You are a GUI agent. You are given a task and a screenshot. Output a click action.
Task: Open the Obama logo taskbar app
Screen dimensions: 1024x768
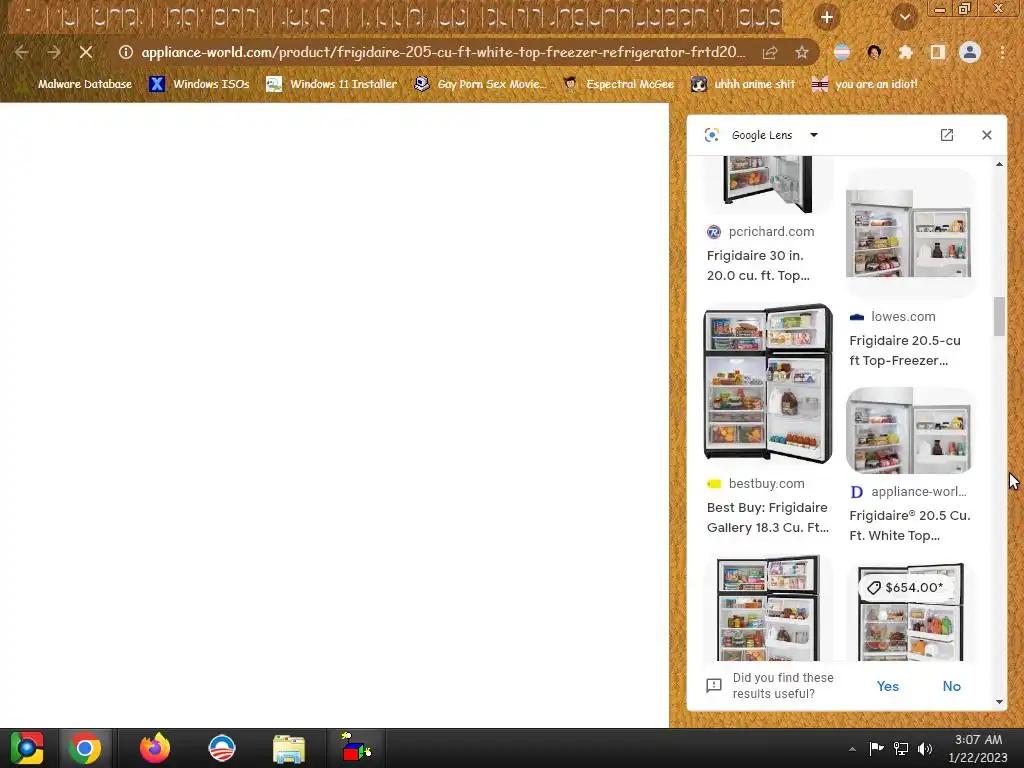click(x=221, y=748)
